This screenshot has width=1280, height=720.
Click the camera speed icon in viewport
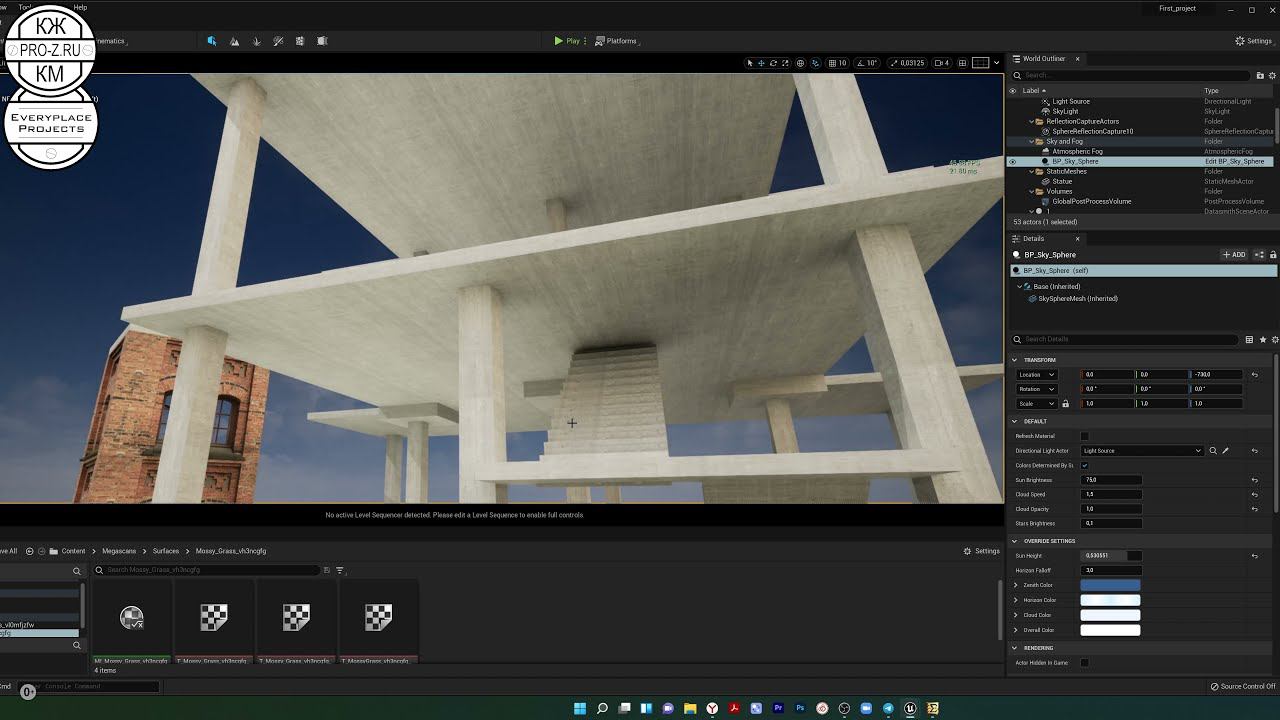(x=941, y=63)
